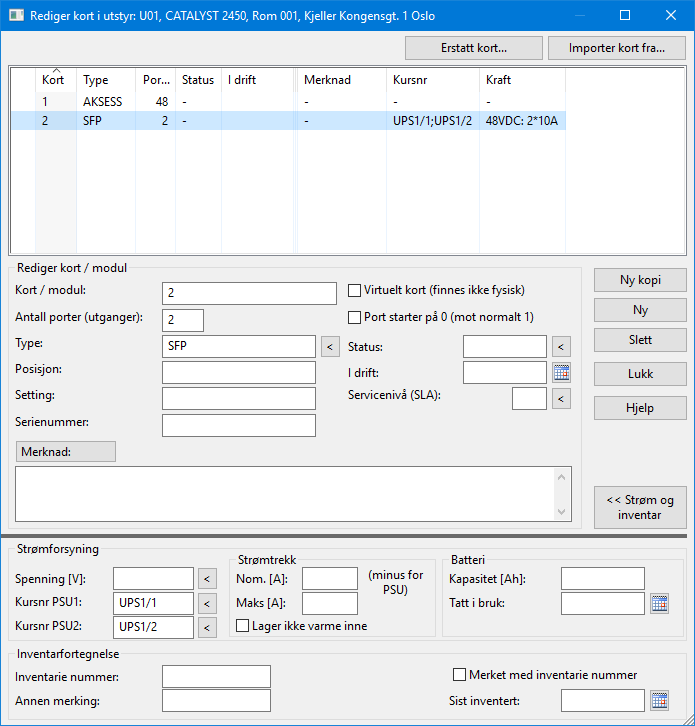Sort list by Kursnr column header
Screen dimensions: 695x726
(x=433, y=80)
